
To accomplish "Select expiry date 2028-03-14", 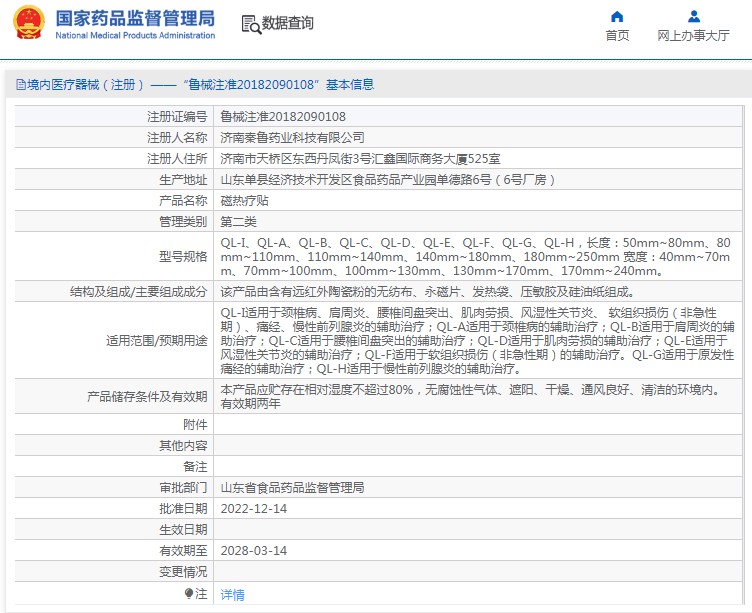I will 254,551.
